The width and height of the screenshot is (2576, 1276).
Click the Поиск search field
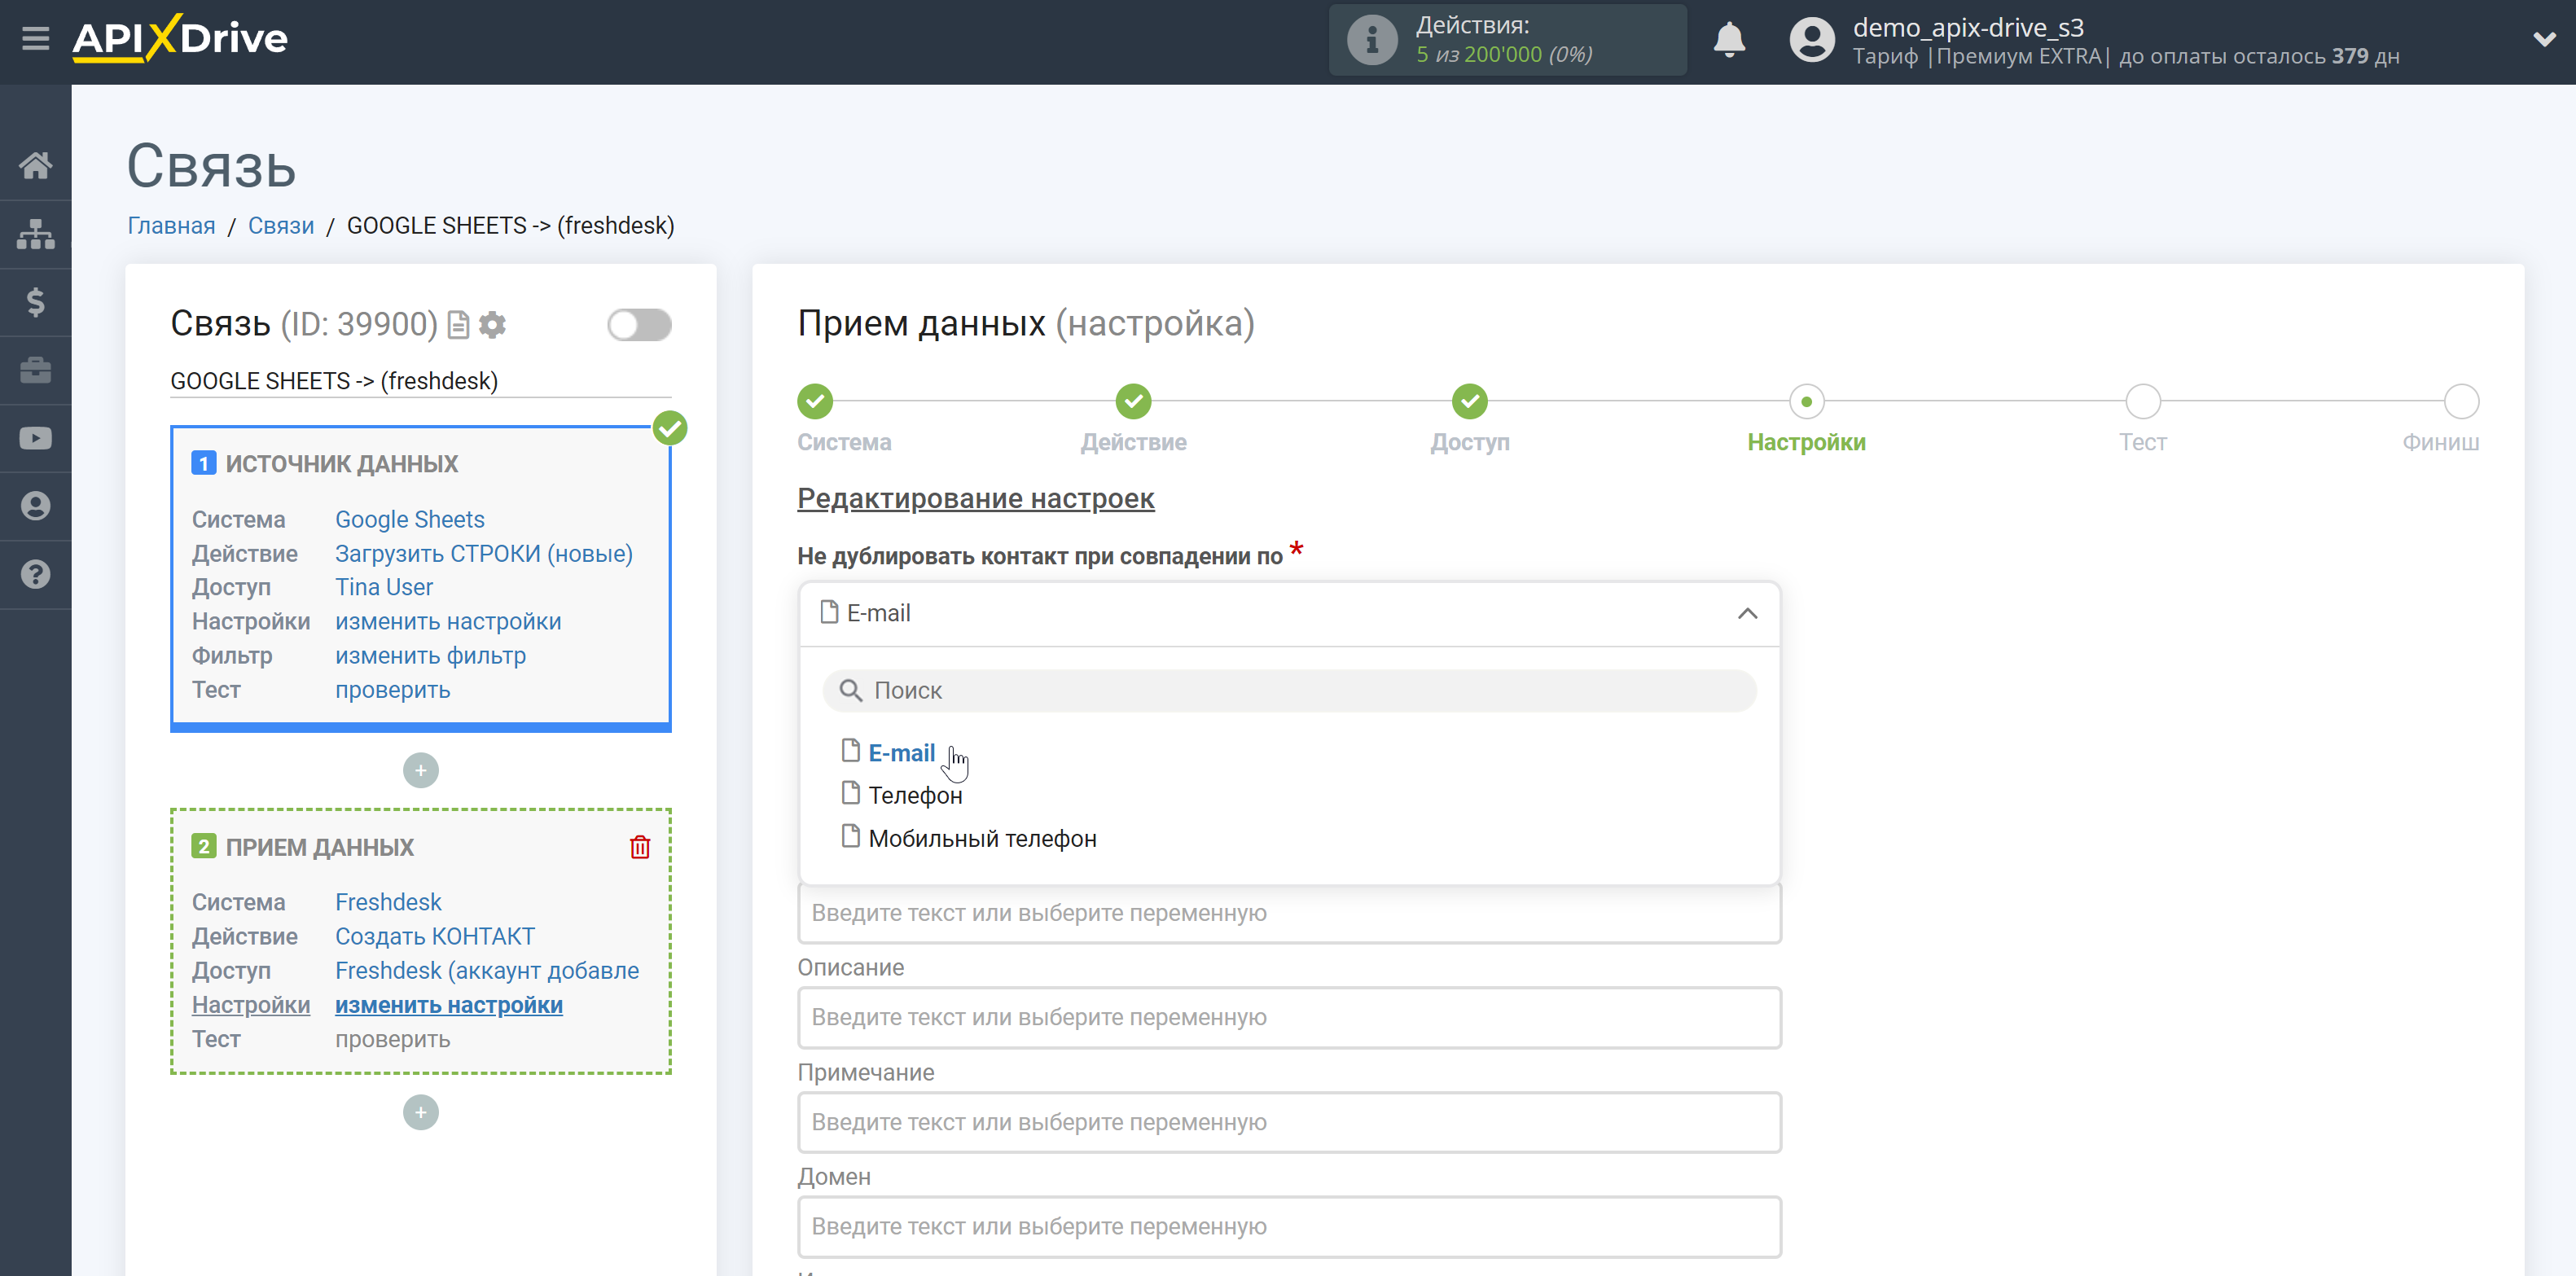click(x=1289, y=690)
